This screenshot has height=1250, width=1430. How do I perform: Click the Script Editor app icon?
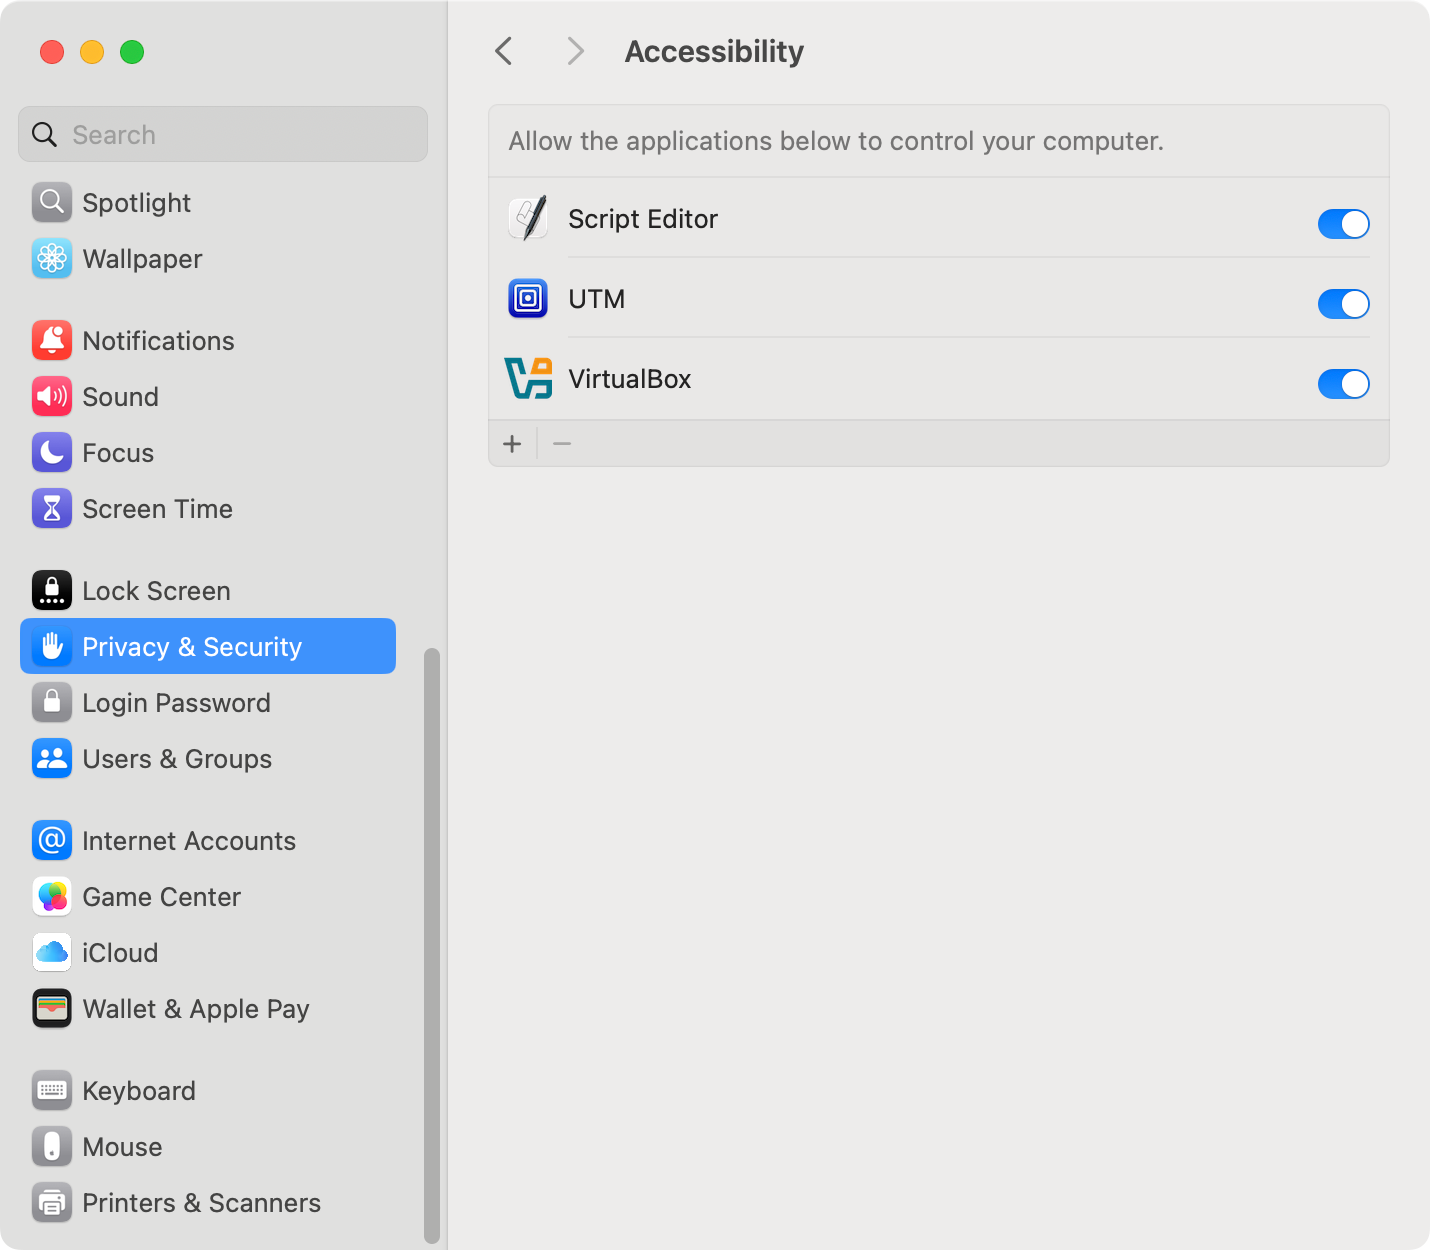[528, 218]
